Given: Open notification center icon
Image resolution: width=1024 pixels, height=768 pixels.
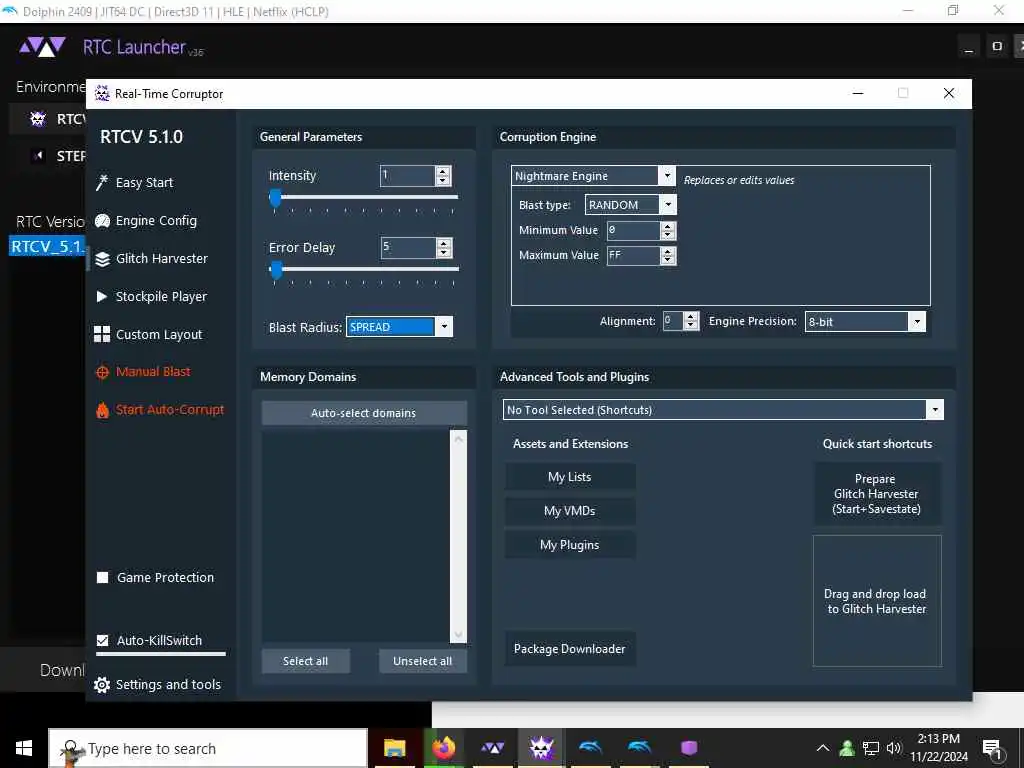Looking at the screenshot, I should coord(993,750).
